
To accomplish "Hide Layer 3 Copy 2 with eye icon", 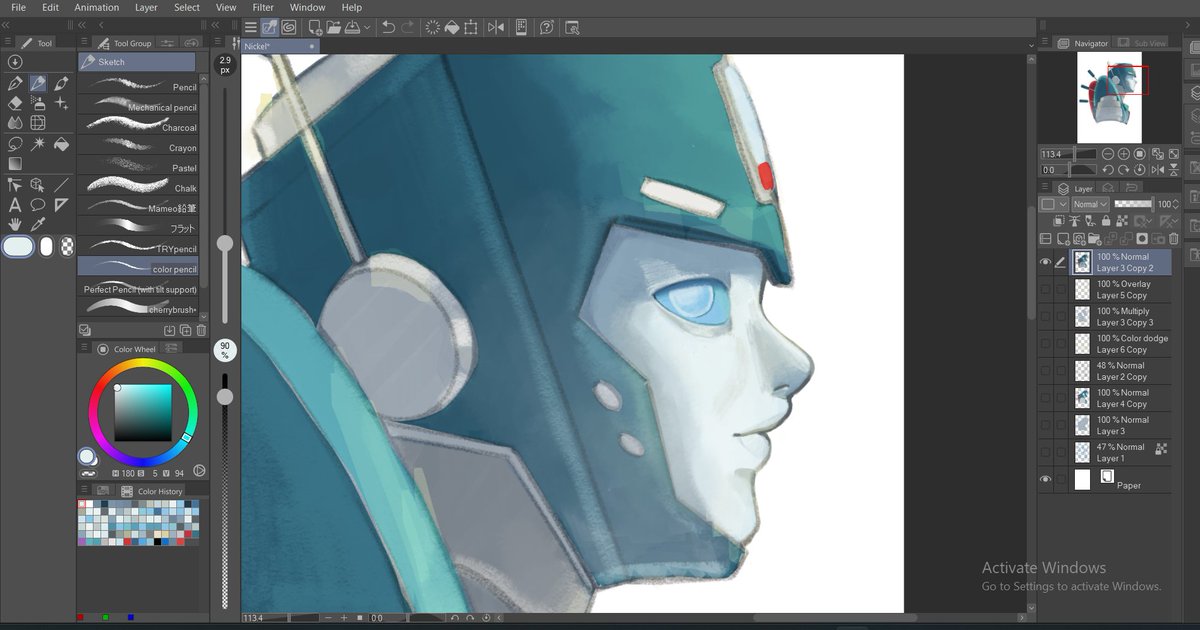I will (x=1046, y=262).
